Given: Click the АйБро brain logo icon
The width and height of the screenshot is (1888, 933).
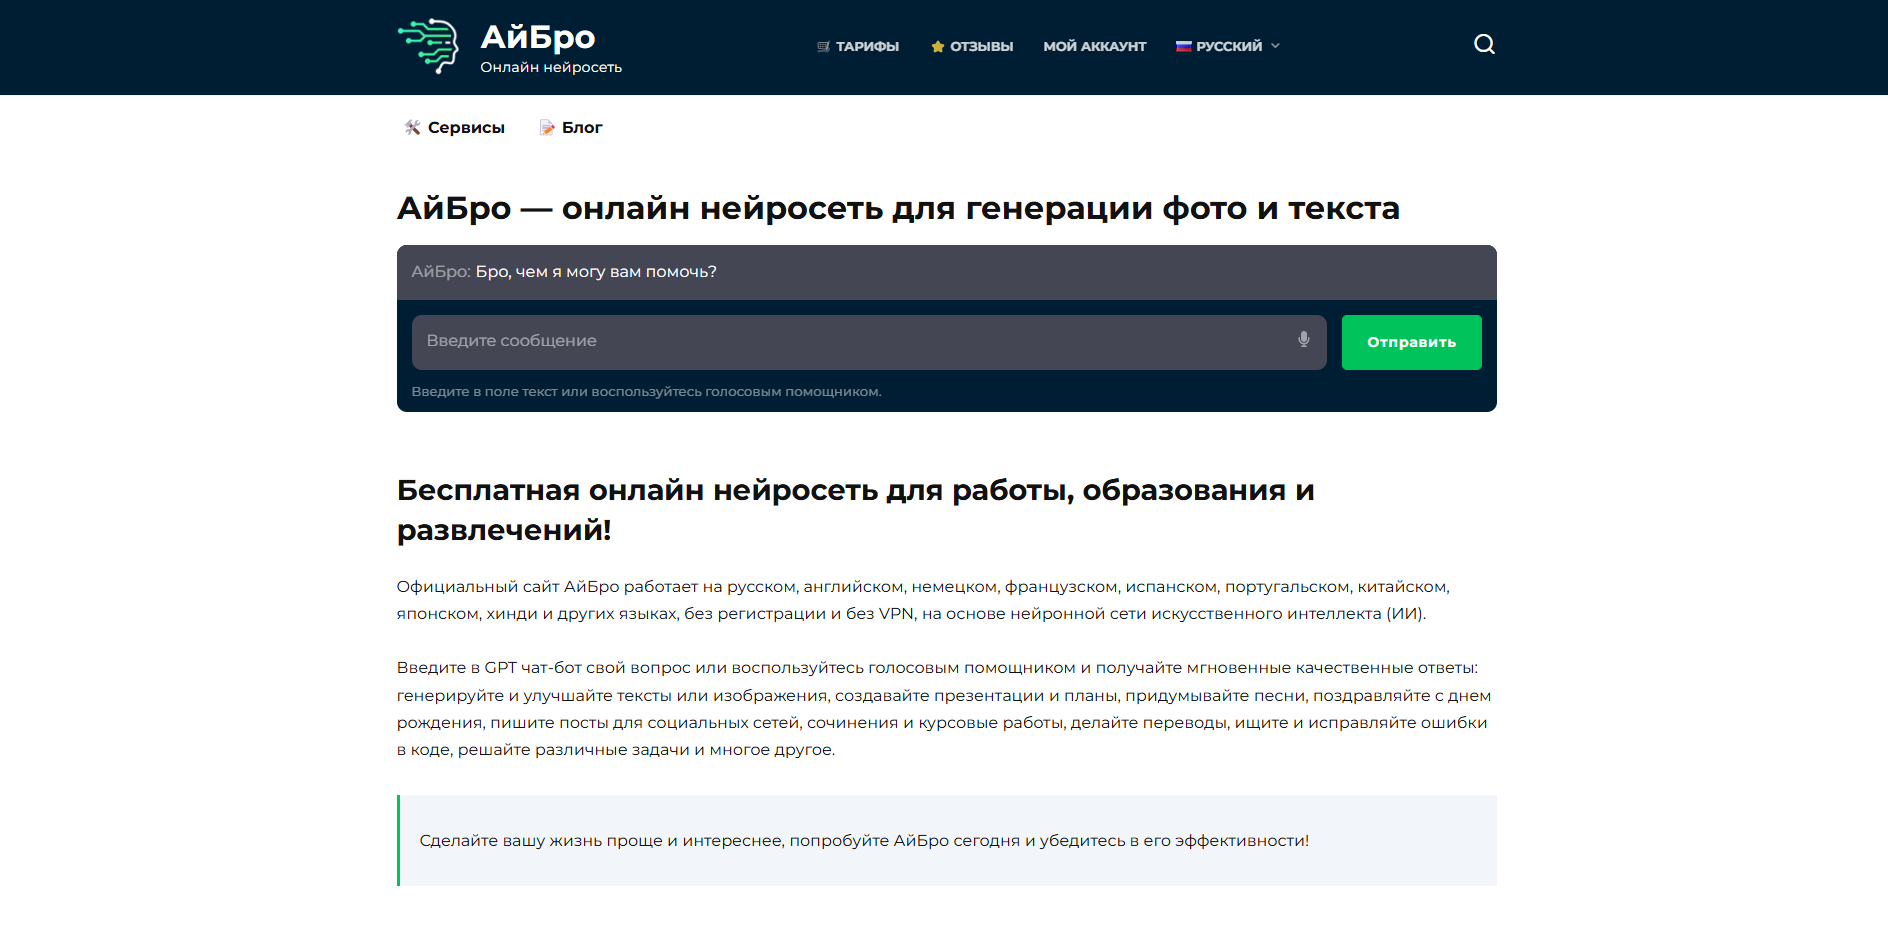Looking at the screenshot, I should tap(428, 46).
